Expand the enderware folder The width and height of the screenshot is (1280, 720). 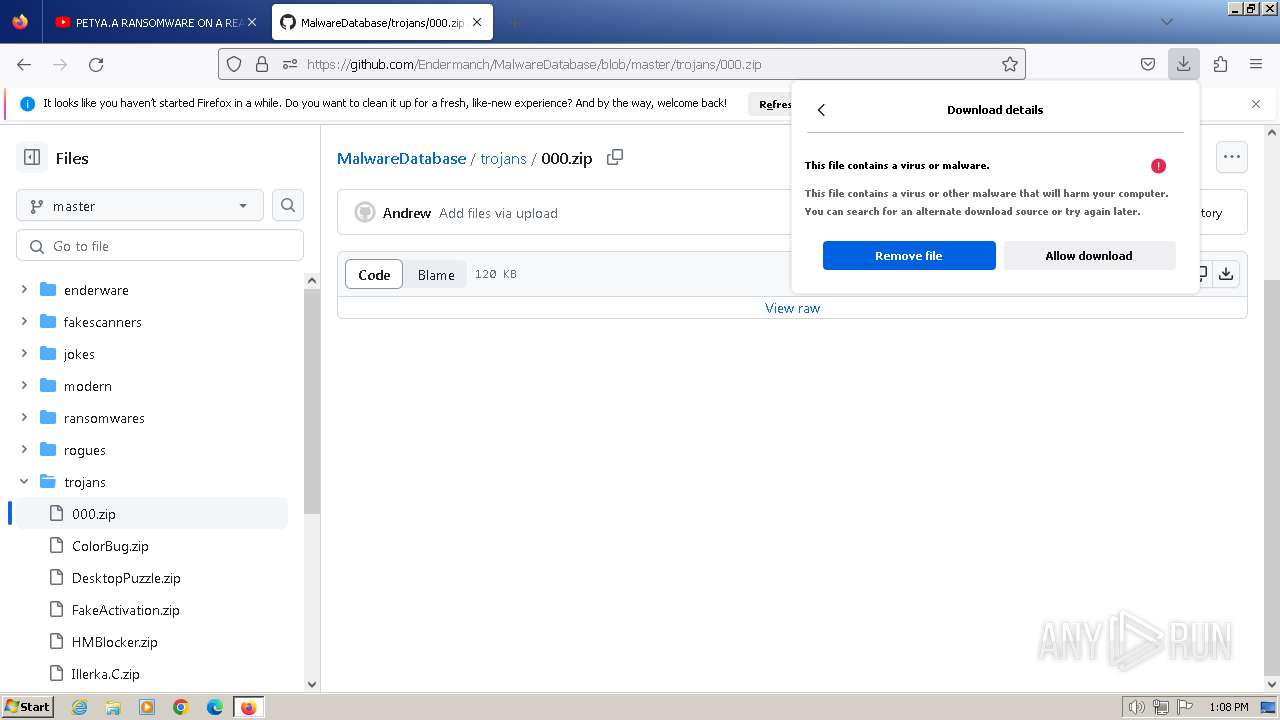tap(24, 290)
